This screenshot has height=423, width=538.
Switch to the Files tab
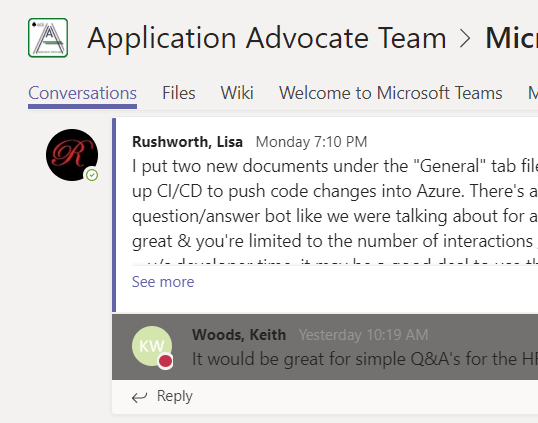(179, 93)
